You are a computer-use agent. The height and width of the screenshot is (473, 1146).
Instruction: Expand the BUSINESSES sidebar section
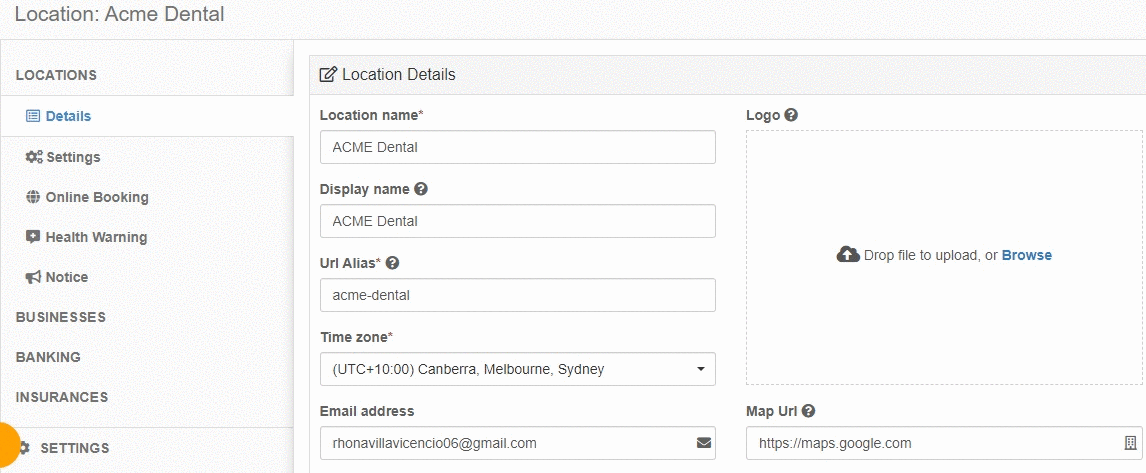pos(61,317)
